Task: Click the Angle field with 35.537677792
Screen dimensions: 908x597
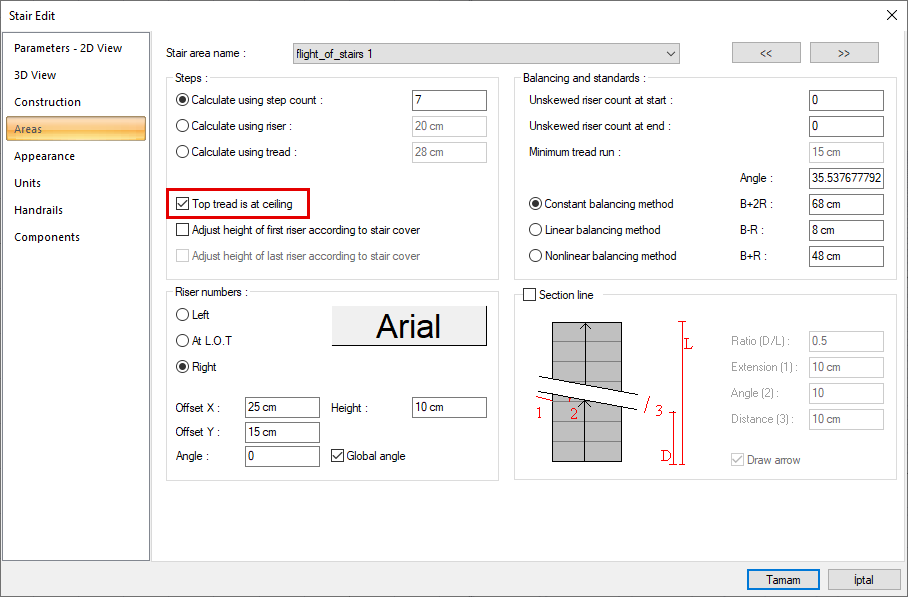Action: click(846, 178)
